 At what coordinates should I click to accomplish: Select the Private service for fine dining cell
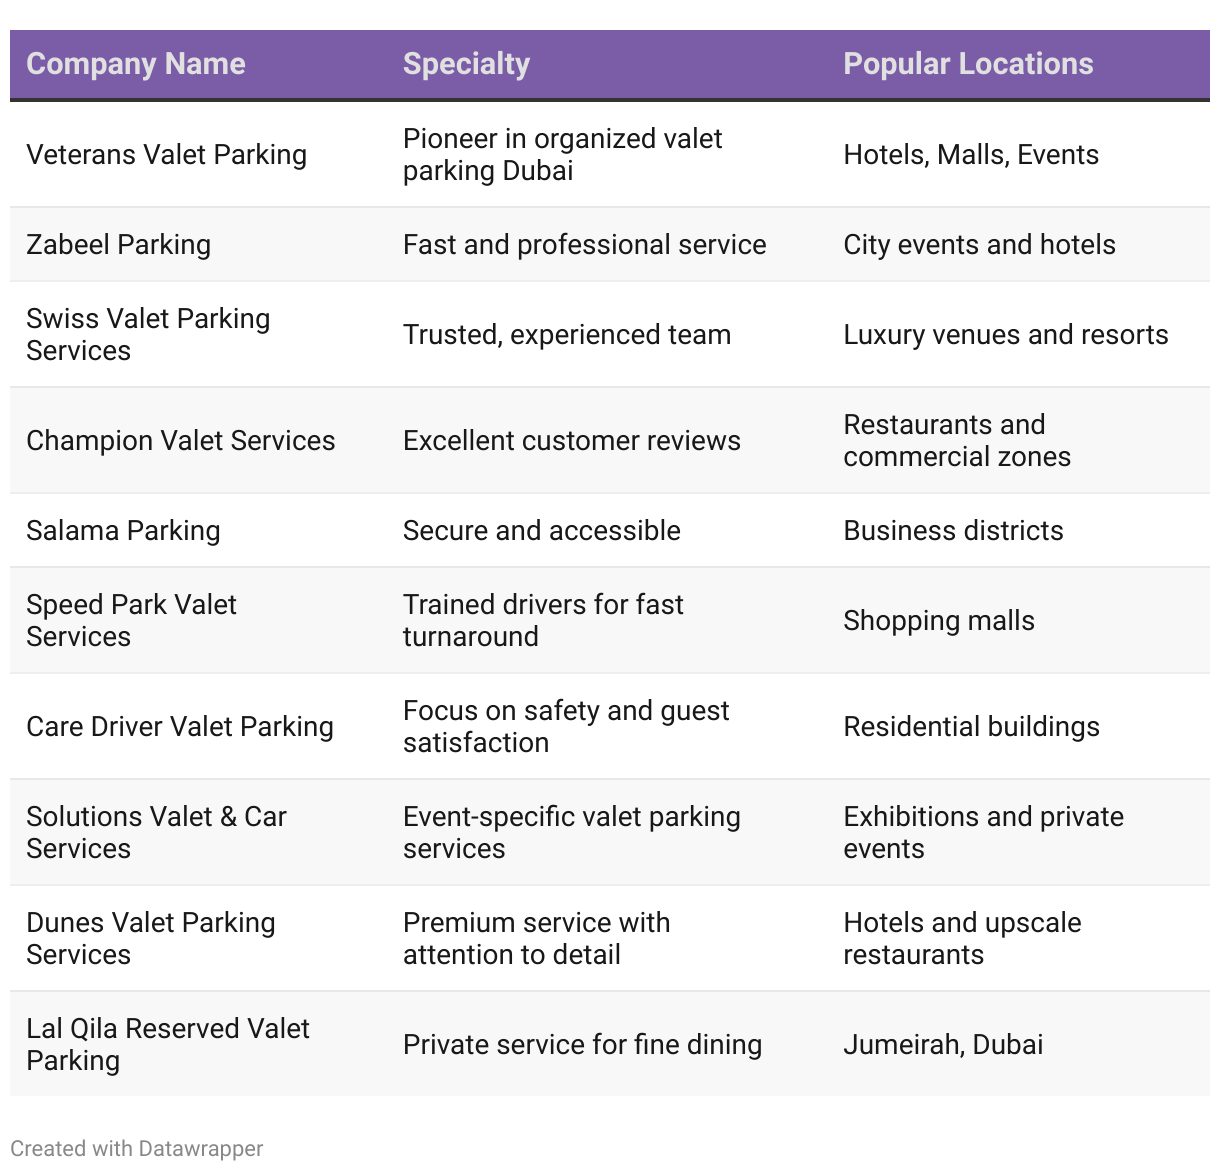click(583, 1044)
